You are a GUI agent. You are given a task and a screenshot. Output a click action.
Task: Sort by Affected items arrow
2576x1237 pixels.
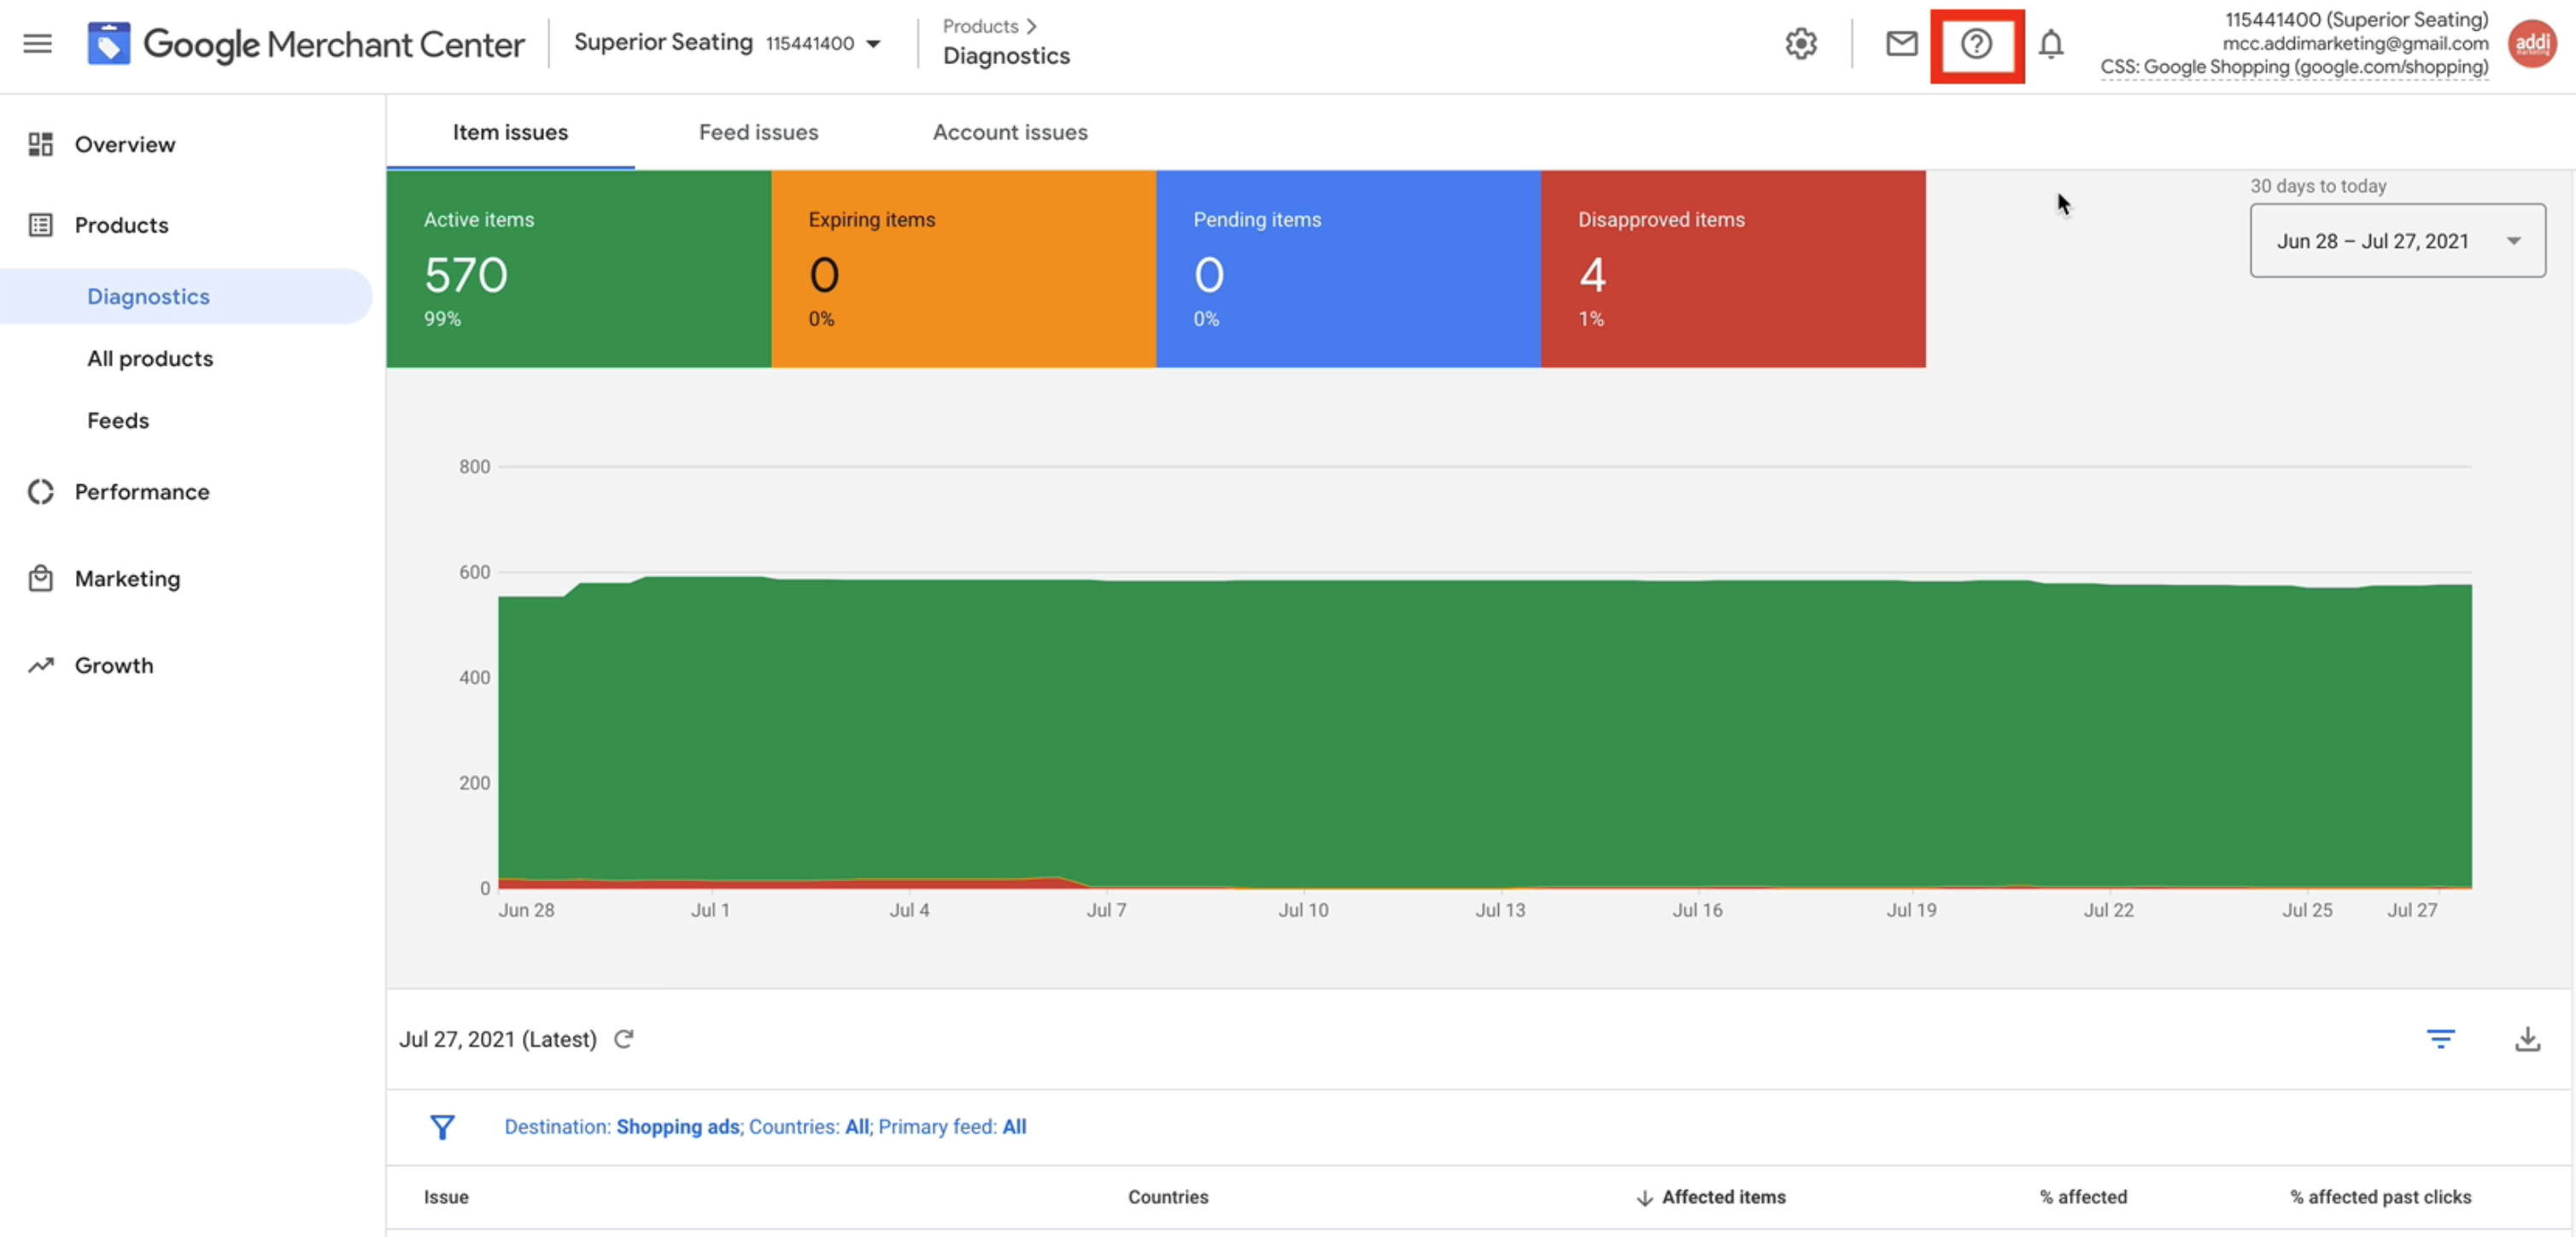point(1643,1197)
